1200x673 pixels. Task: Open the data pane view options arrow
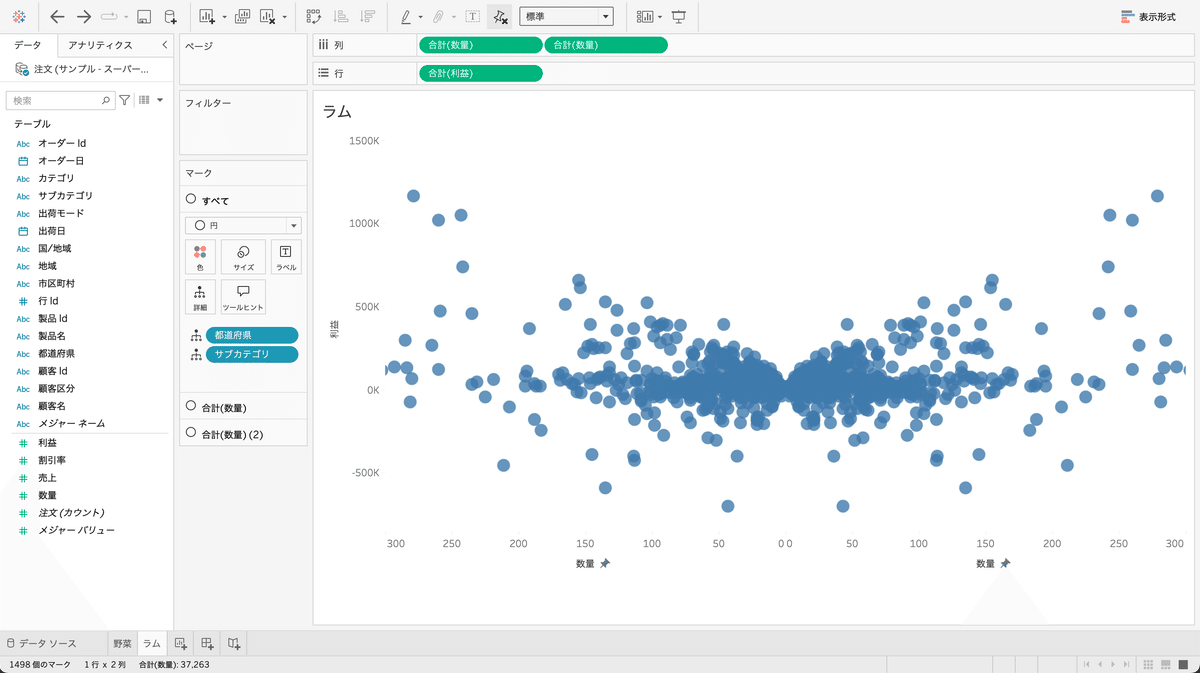(x=160, y=100)
